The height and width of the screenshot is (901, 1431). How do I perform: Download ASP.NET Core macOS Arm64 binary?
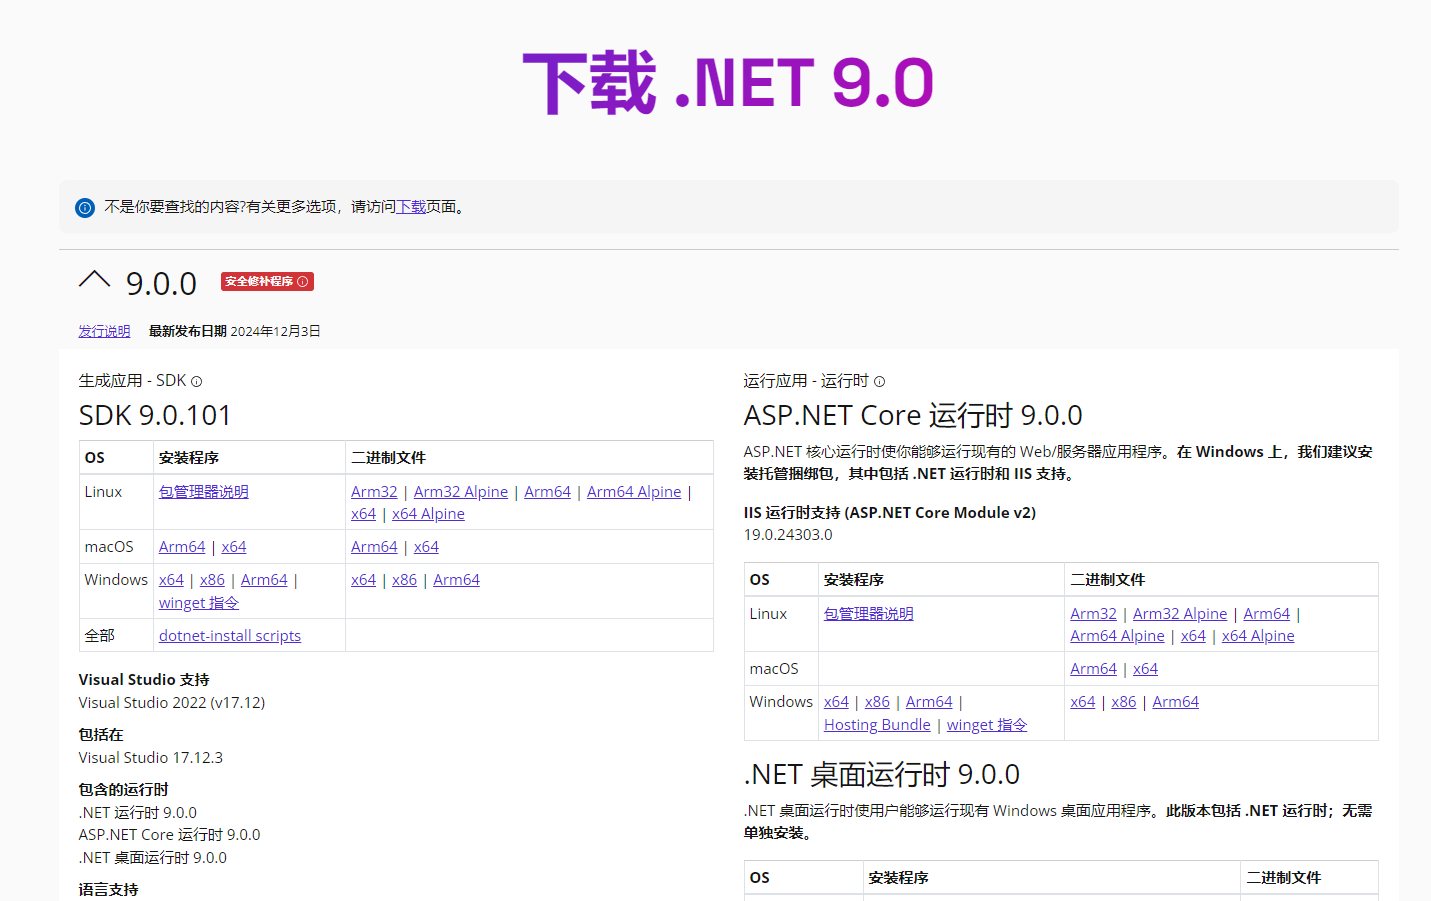tap(1093, 669)
